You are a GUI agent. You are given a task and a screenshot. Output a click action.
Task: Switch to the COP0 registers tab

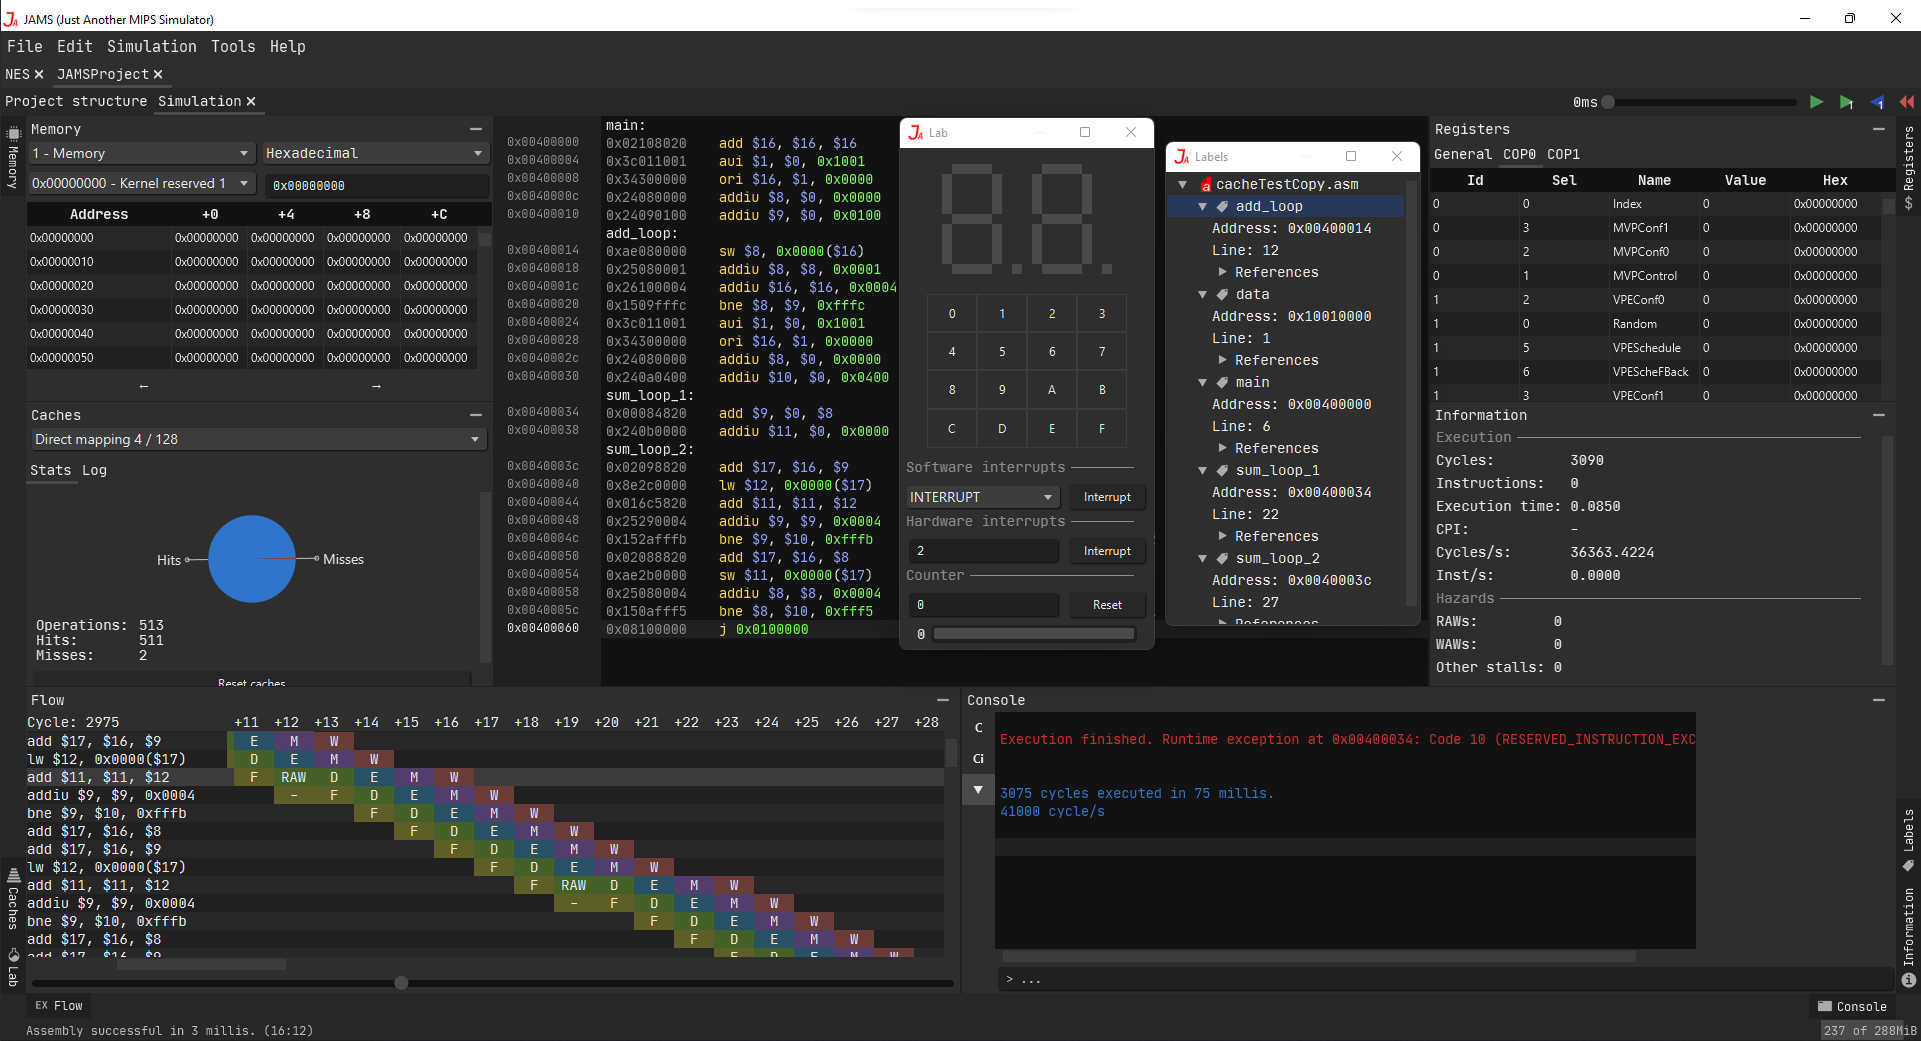coord(1519,154)
